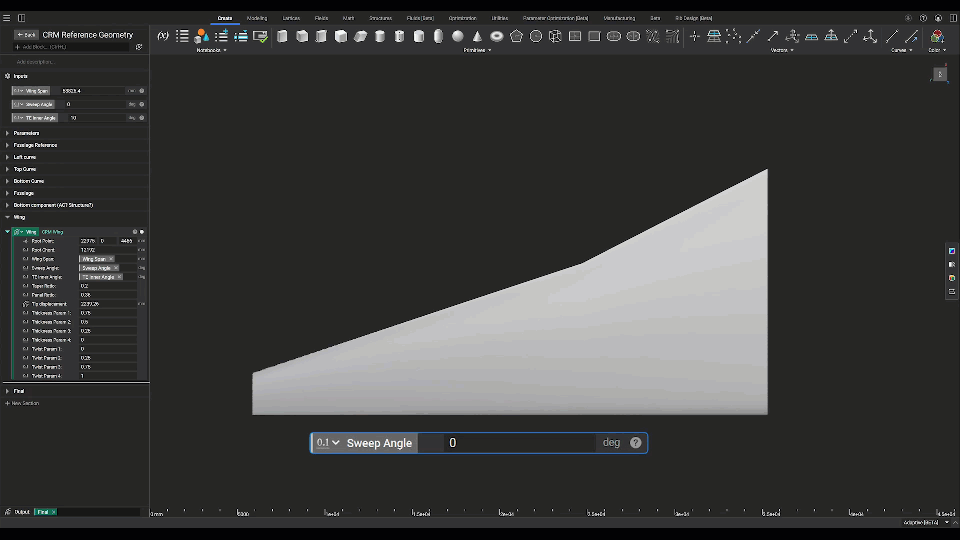Click New Section link
Screen dimensions: 960x540
pos(24,403)
